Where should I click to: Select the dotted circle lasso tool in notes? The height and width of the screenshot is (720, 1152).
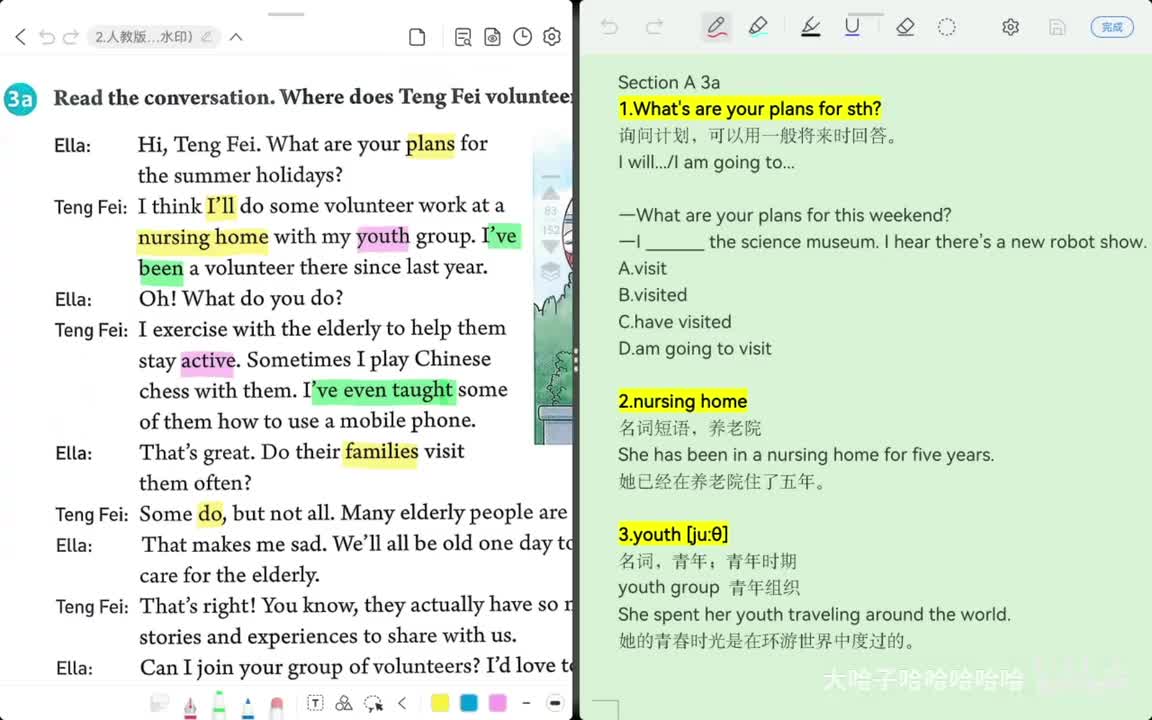pyautogui.click(x=947, y=27)
